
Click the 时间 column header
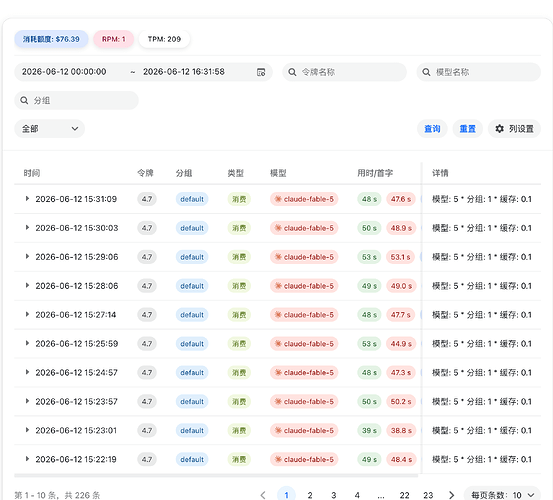[32, 173]
